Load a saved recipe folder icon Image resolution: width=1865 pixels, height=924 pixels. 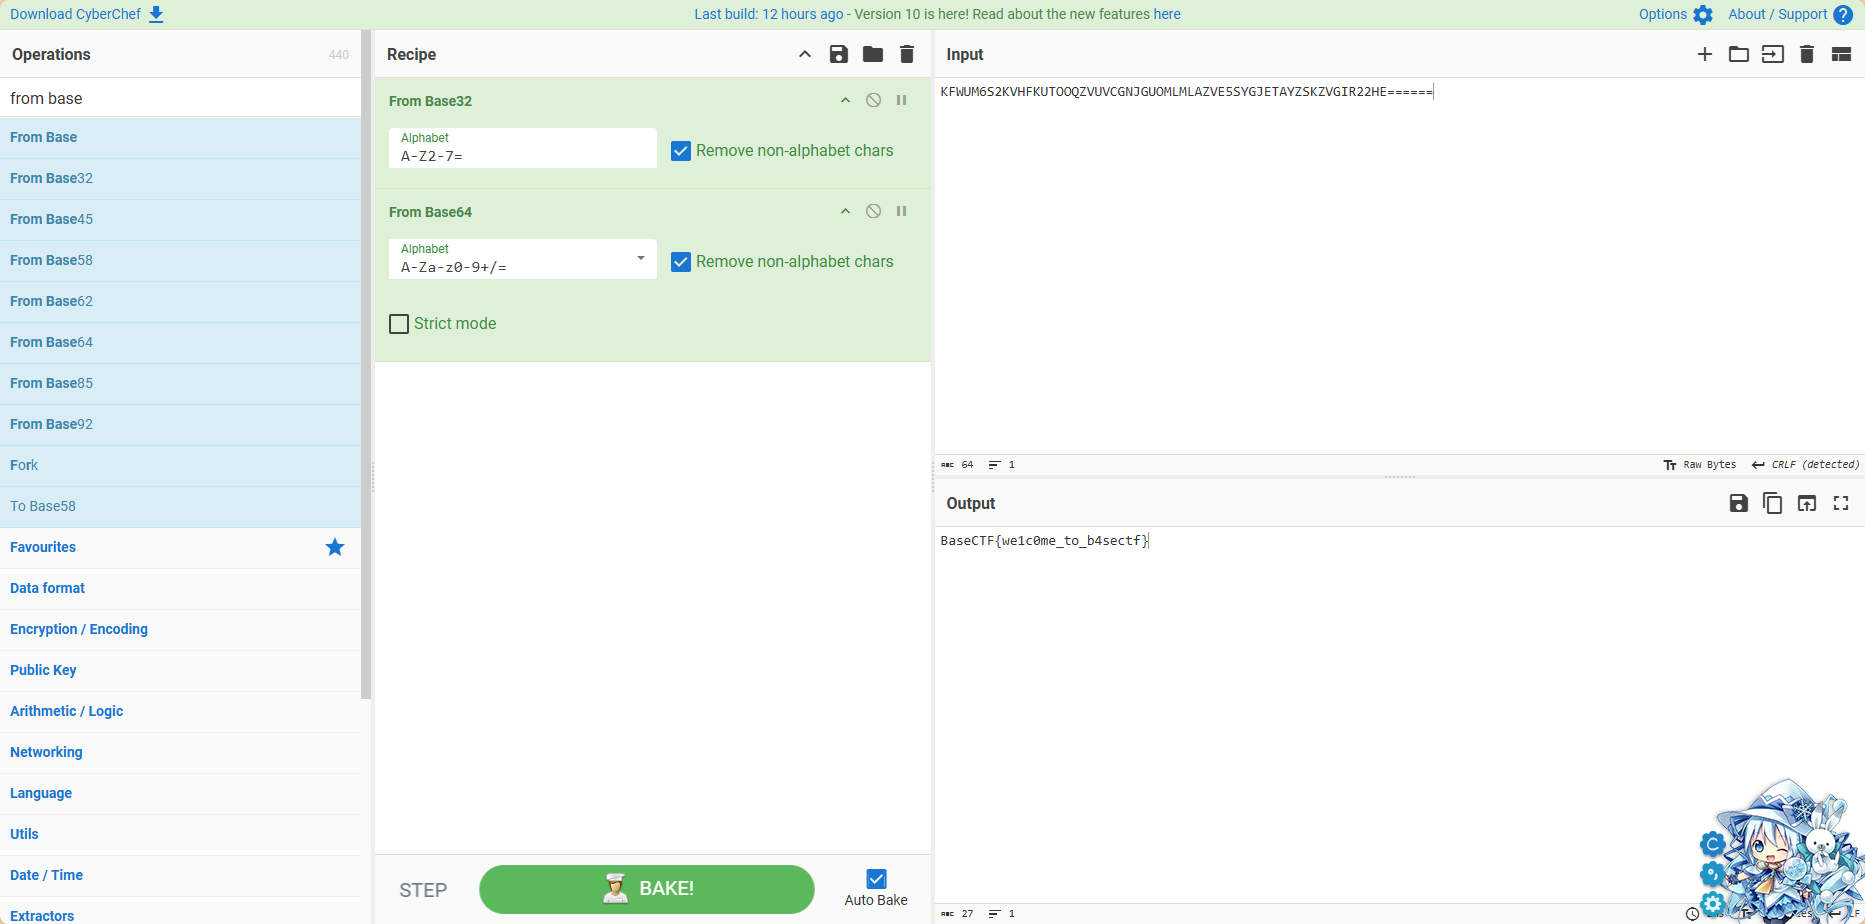(x=873, y=54)
